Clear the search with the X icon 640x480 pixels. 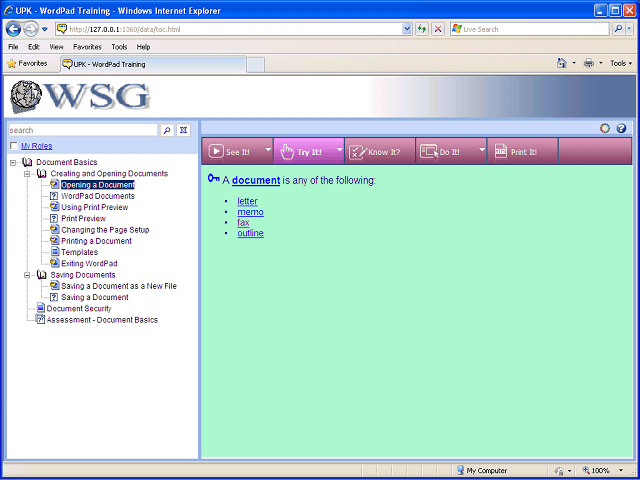184,130
